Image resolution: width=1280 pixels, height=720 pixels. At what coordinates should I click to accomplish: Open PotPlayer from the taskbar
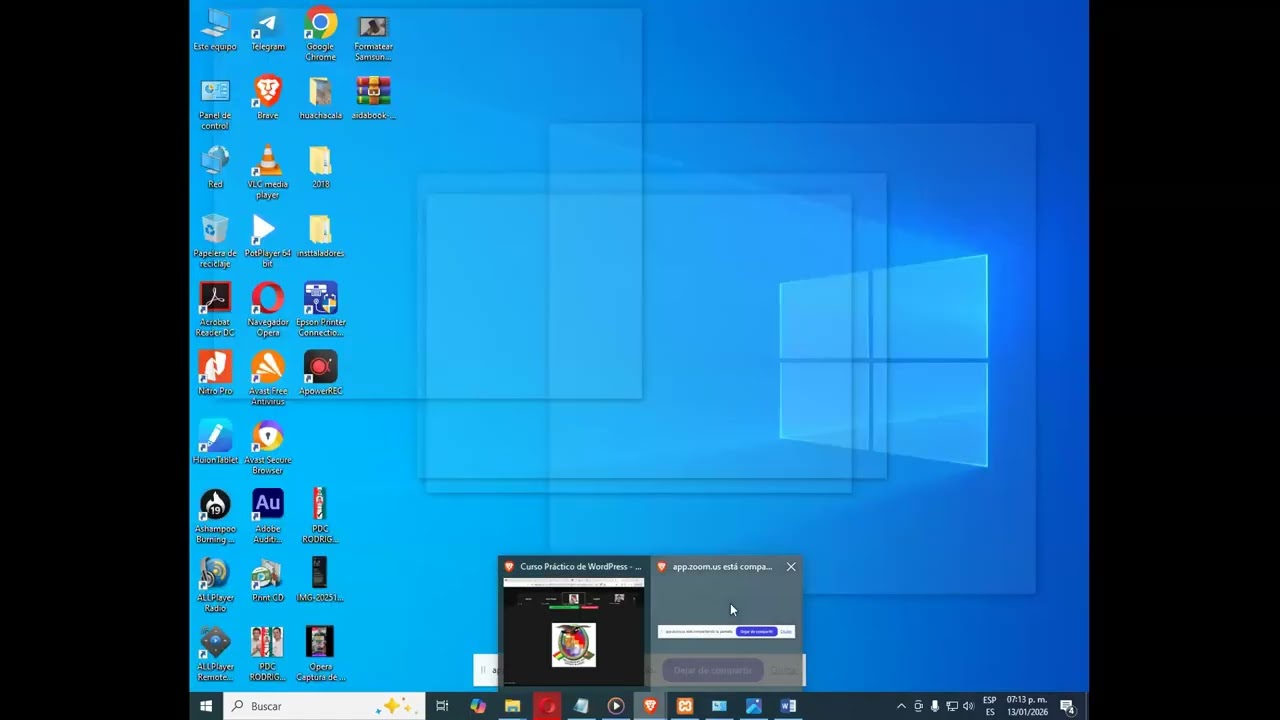tap(616, 706)
